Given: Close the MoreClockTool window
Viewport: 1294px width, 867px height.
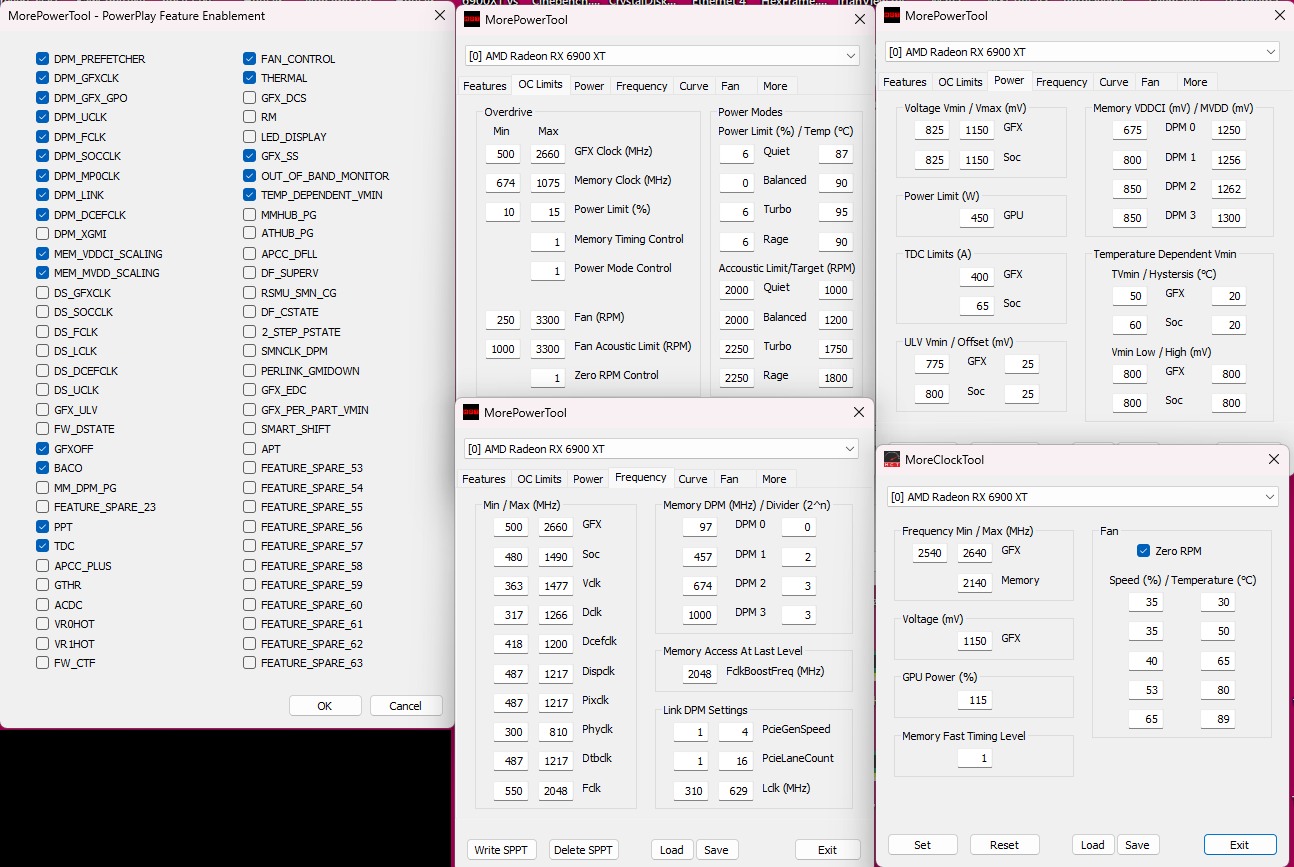Looking at the screenshot, I should (x=1273, y=459).
